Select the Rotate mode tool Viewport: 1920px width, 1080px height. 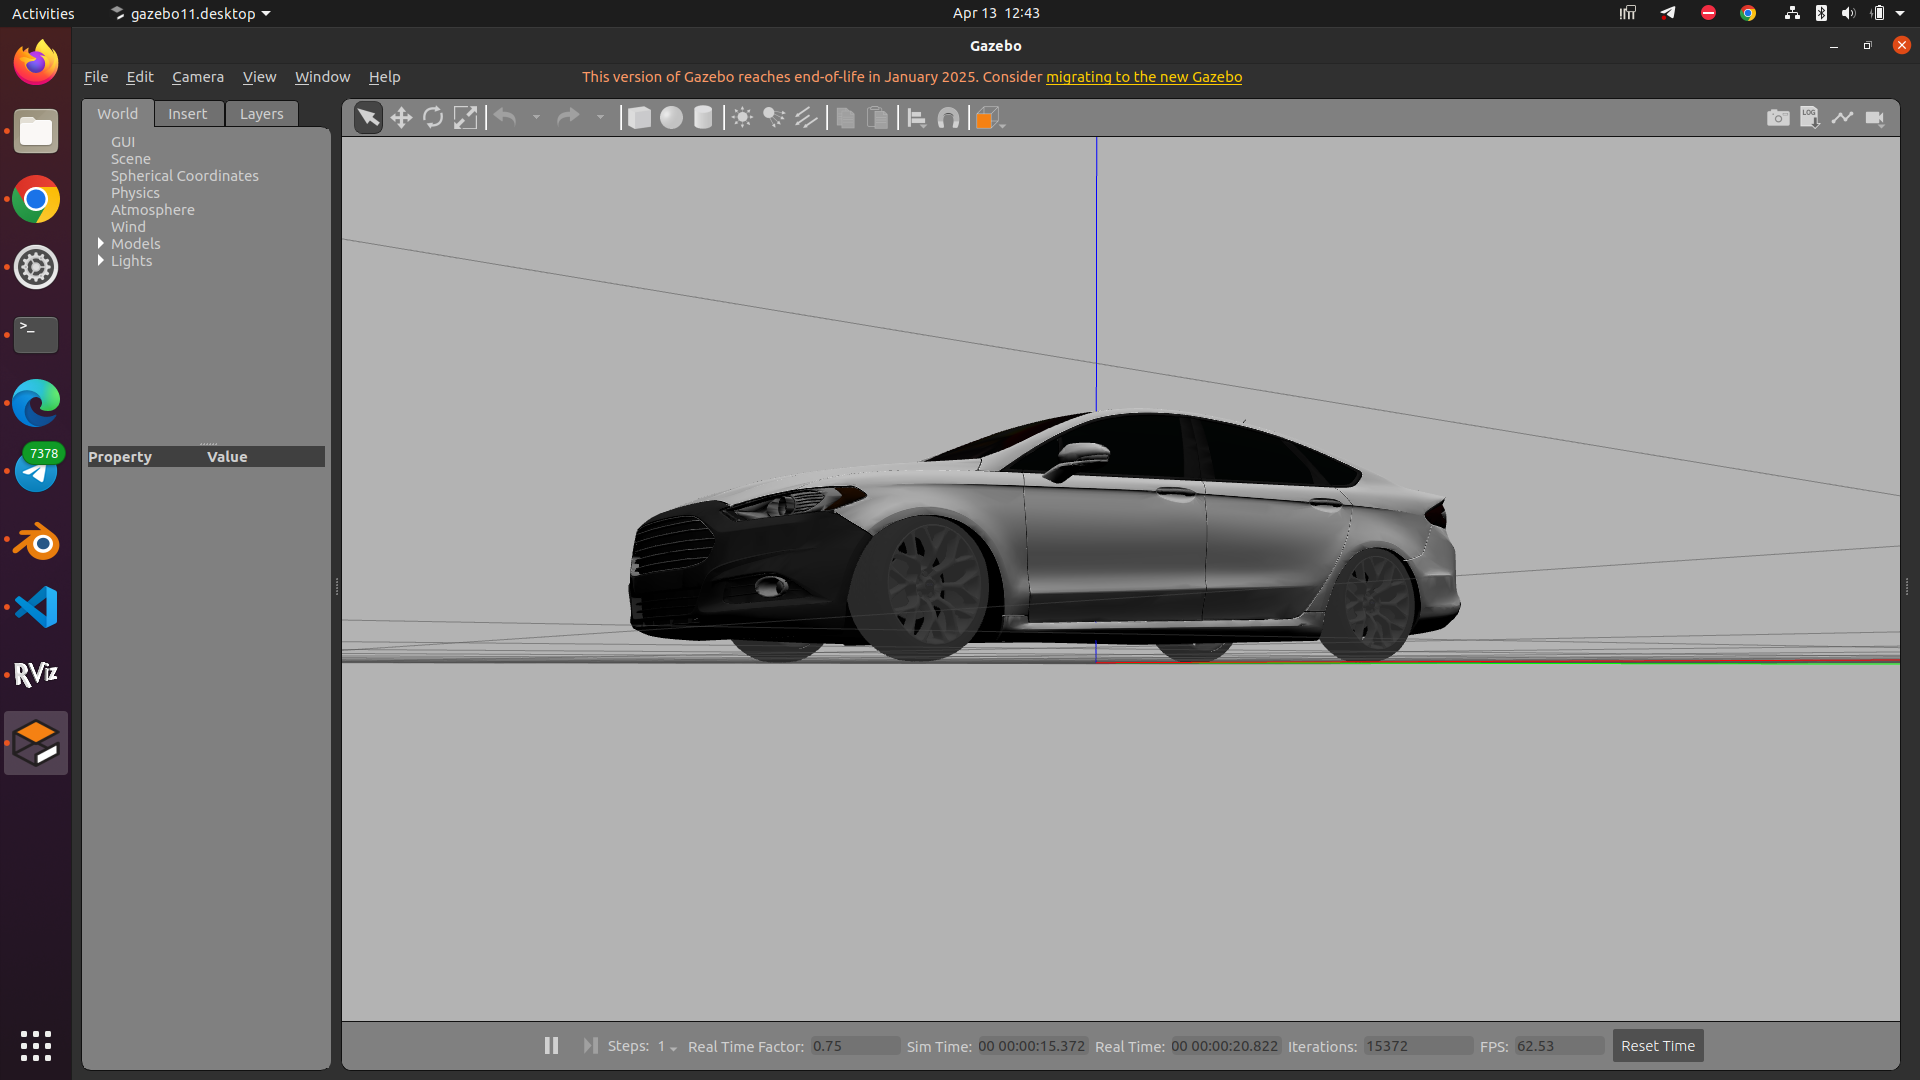[433, 118]
